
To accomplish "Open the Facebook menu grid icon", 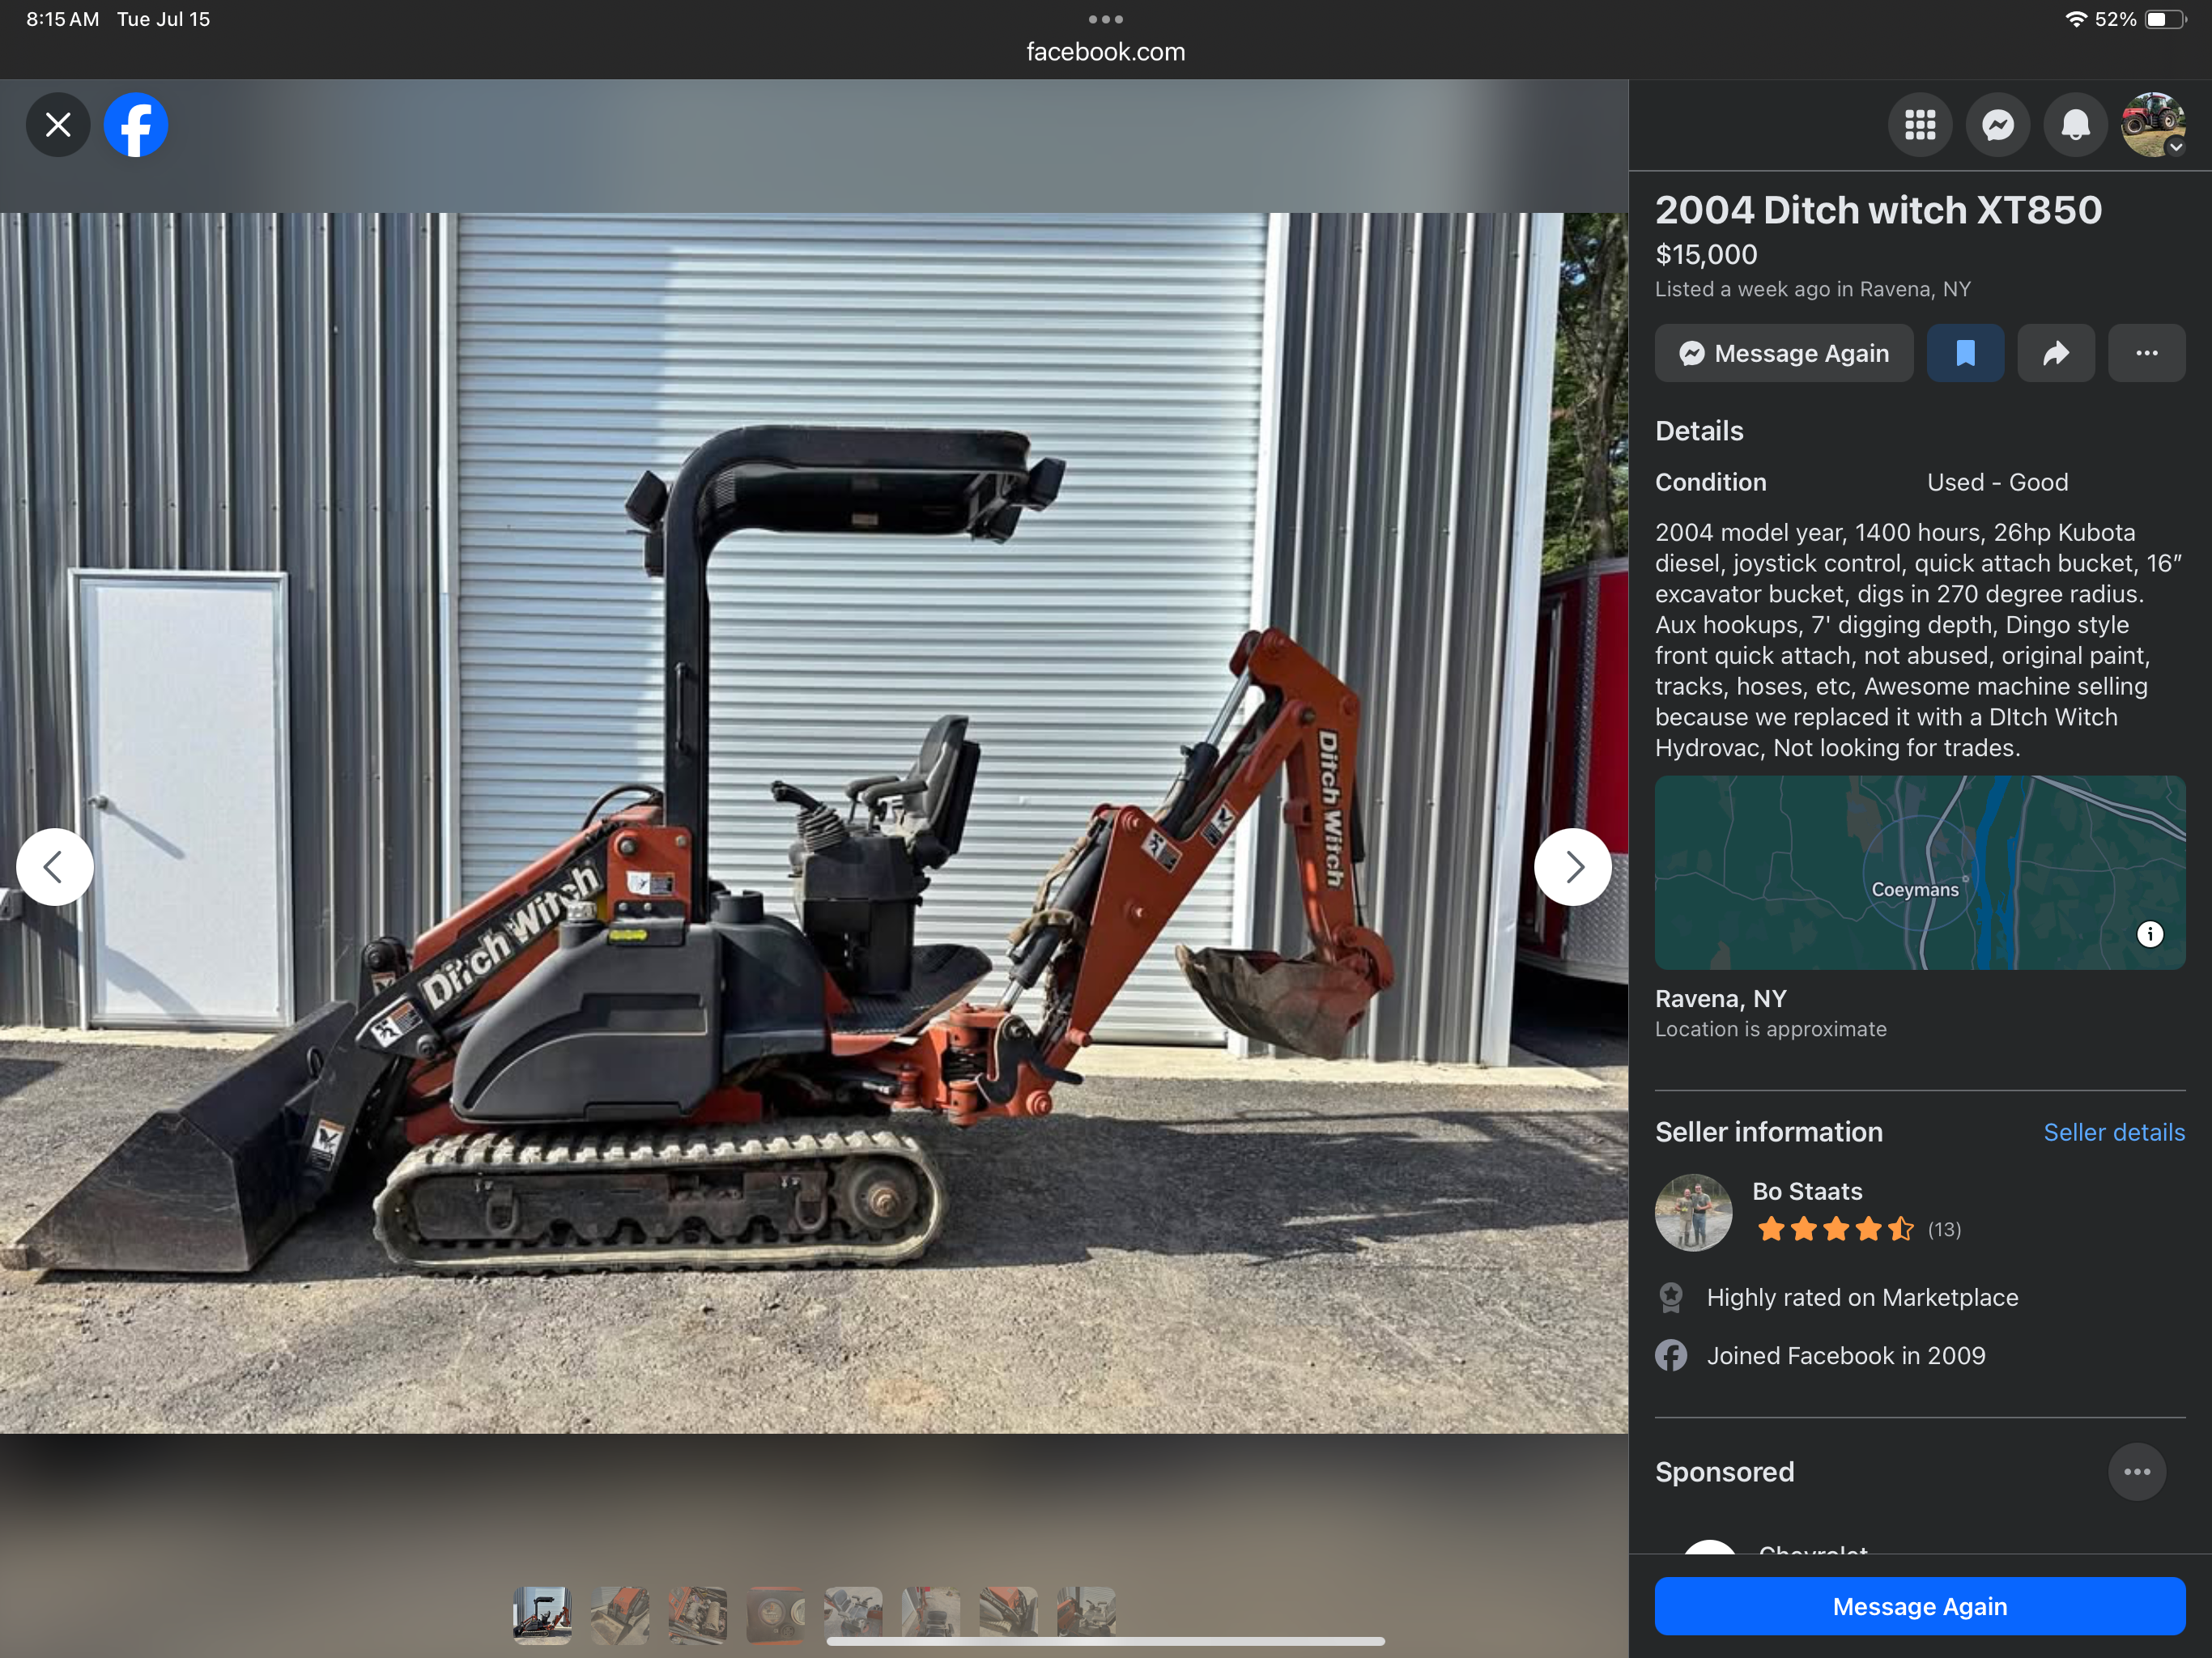I will tap(1919, 125).
